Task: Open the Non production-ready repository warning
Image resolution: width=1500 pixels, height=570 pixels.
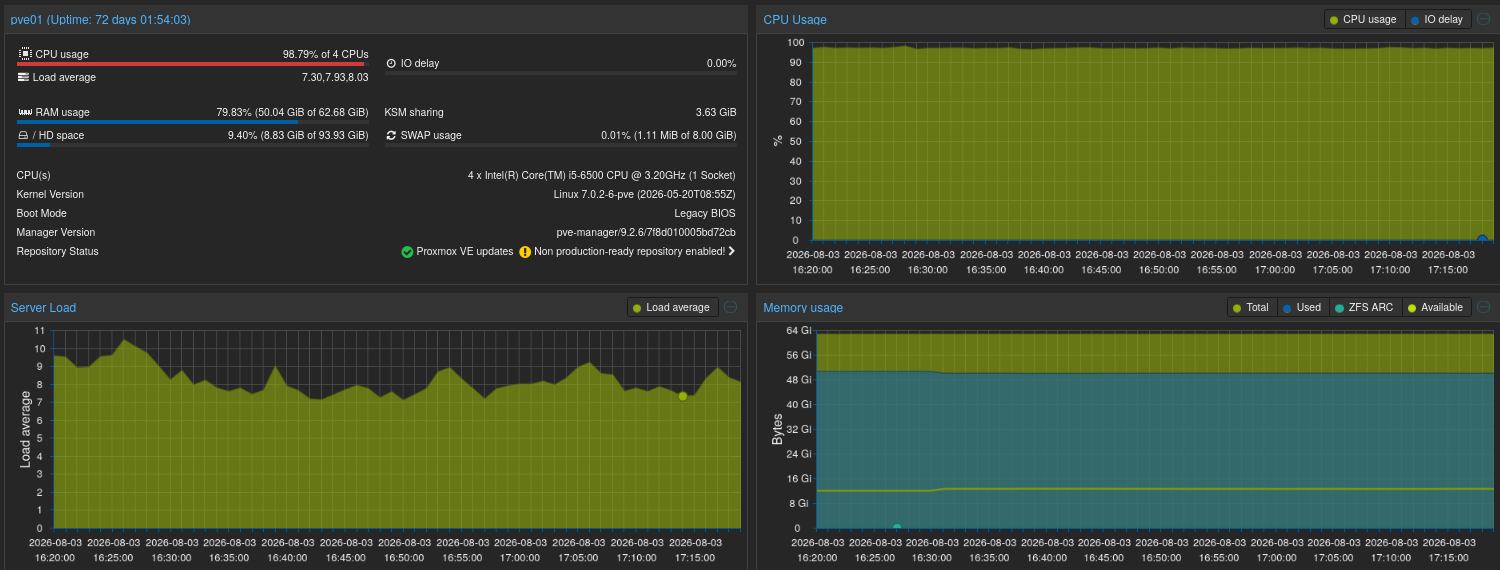Action: 629,252
